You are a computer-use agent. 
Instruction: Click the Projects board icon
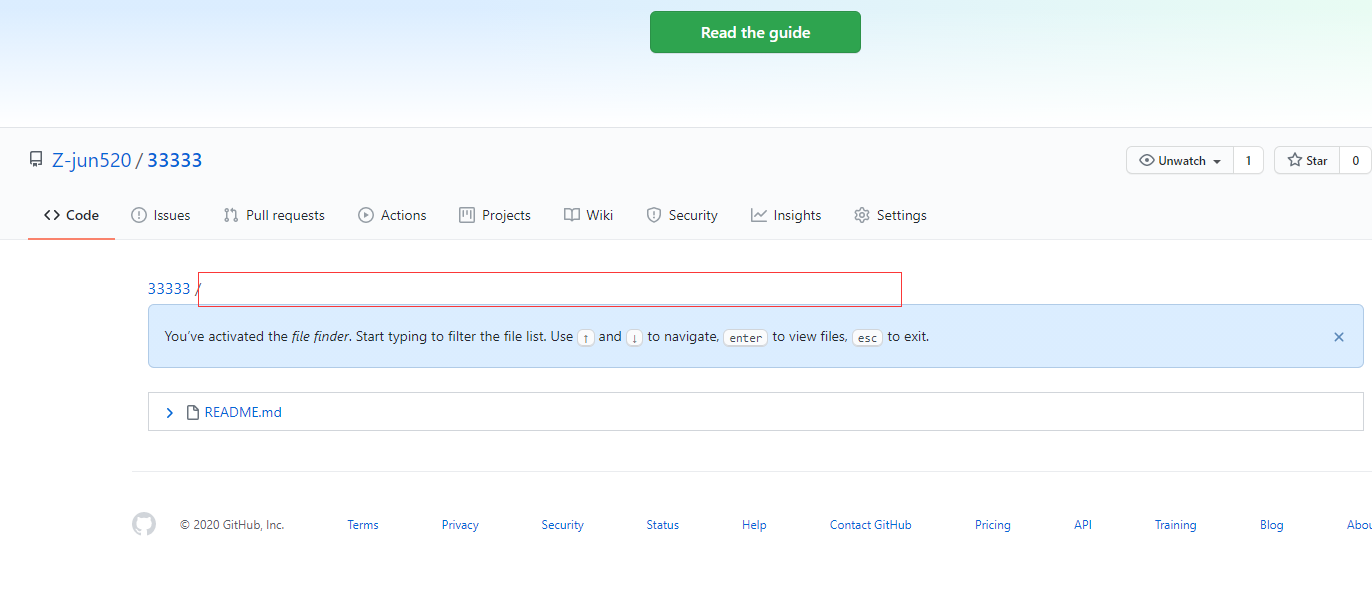coord(467,215)
